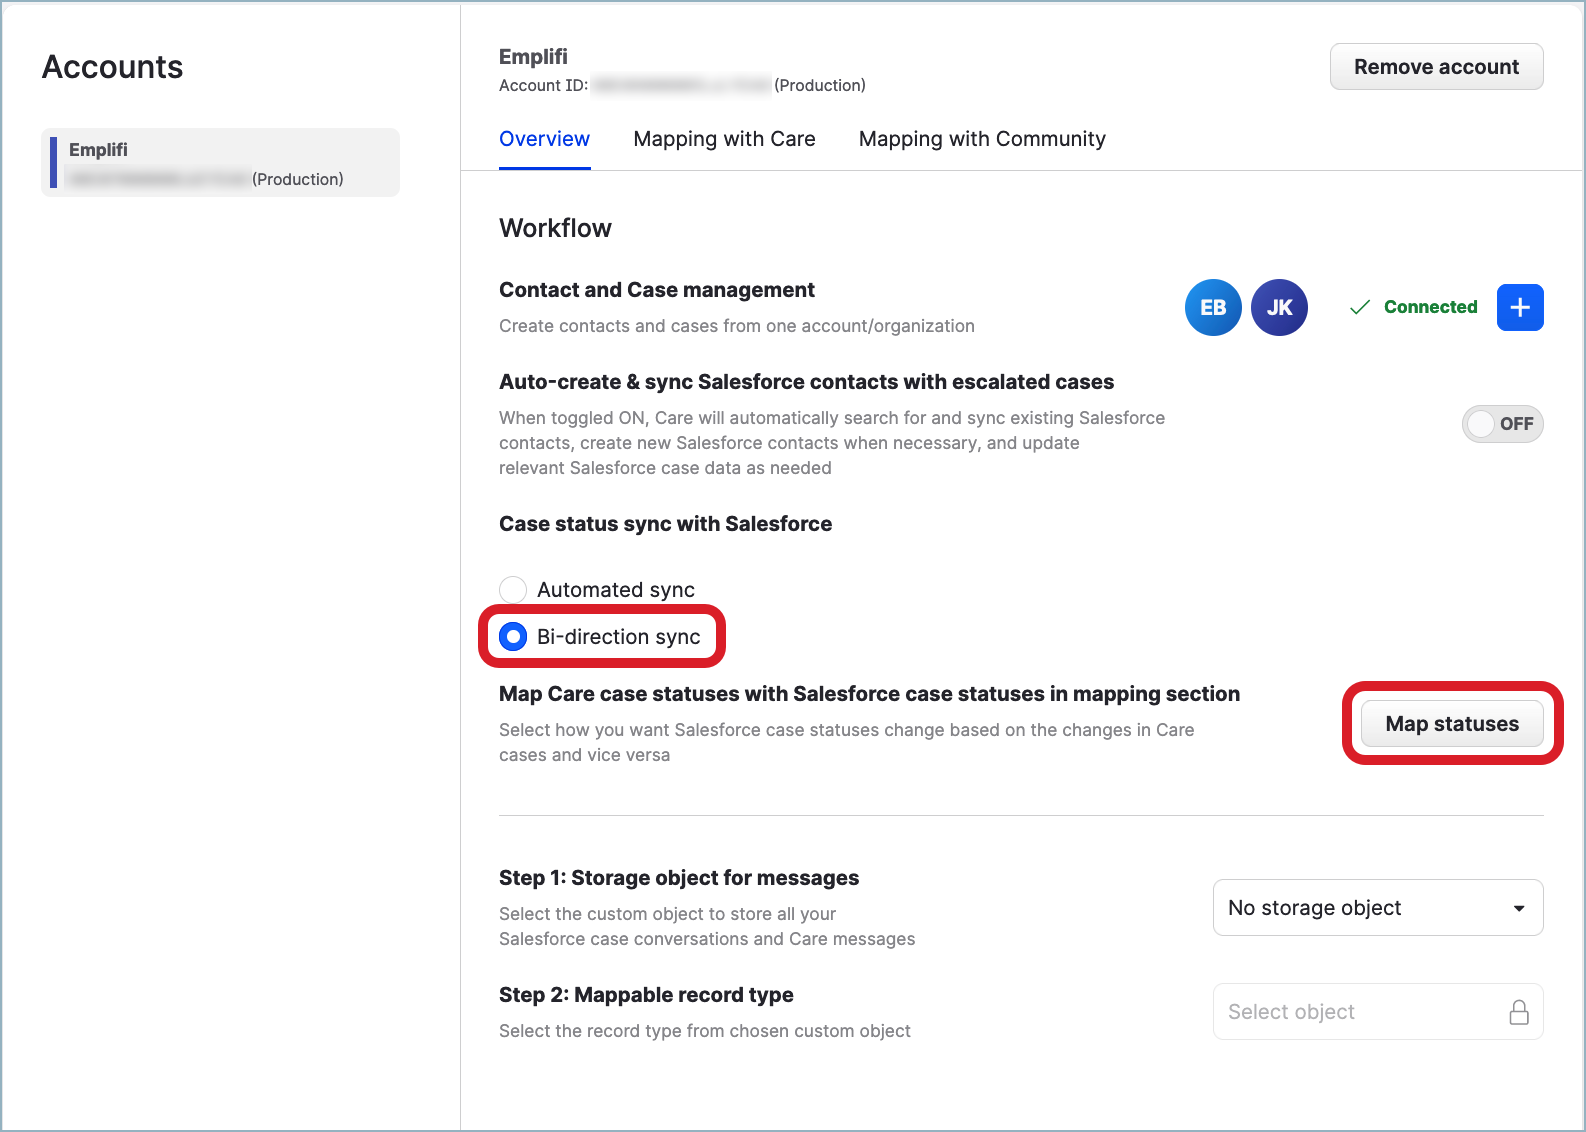Screen dimensions: 1586x1132
Task: Click 'Select the record type from chosen custom object'
Action: pyautogui.click(x=705, y=1031)
